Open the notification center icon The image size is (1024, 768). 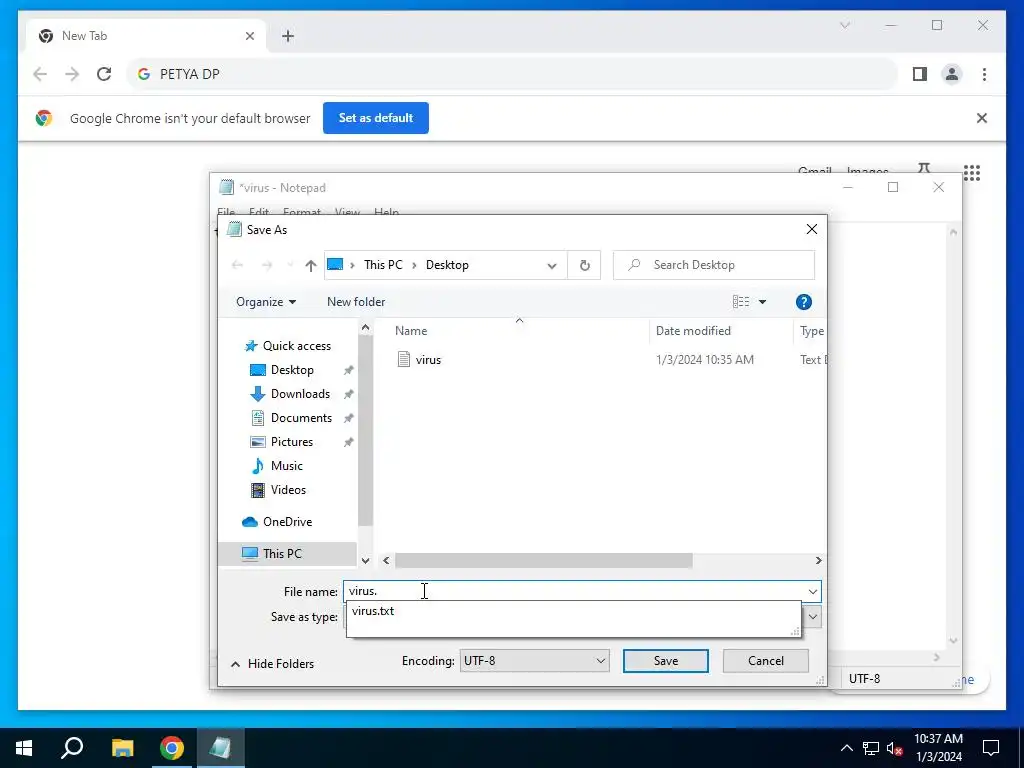(991, 748)
